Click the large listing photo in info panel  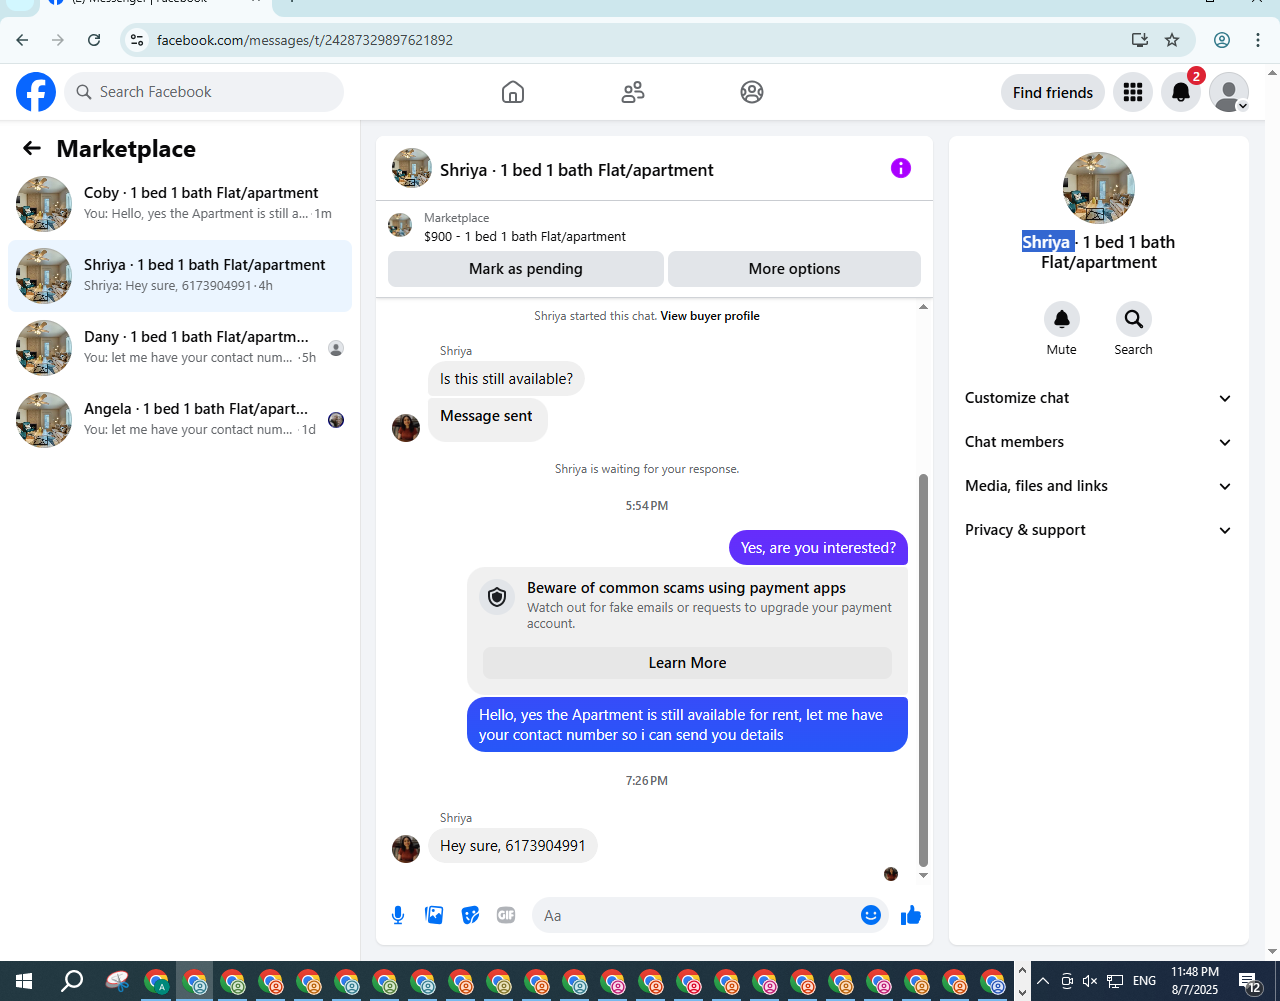point(1099,188)
